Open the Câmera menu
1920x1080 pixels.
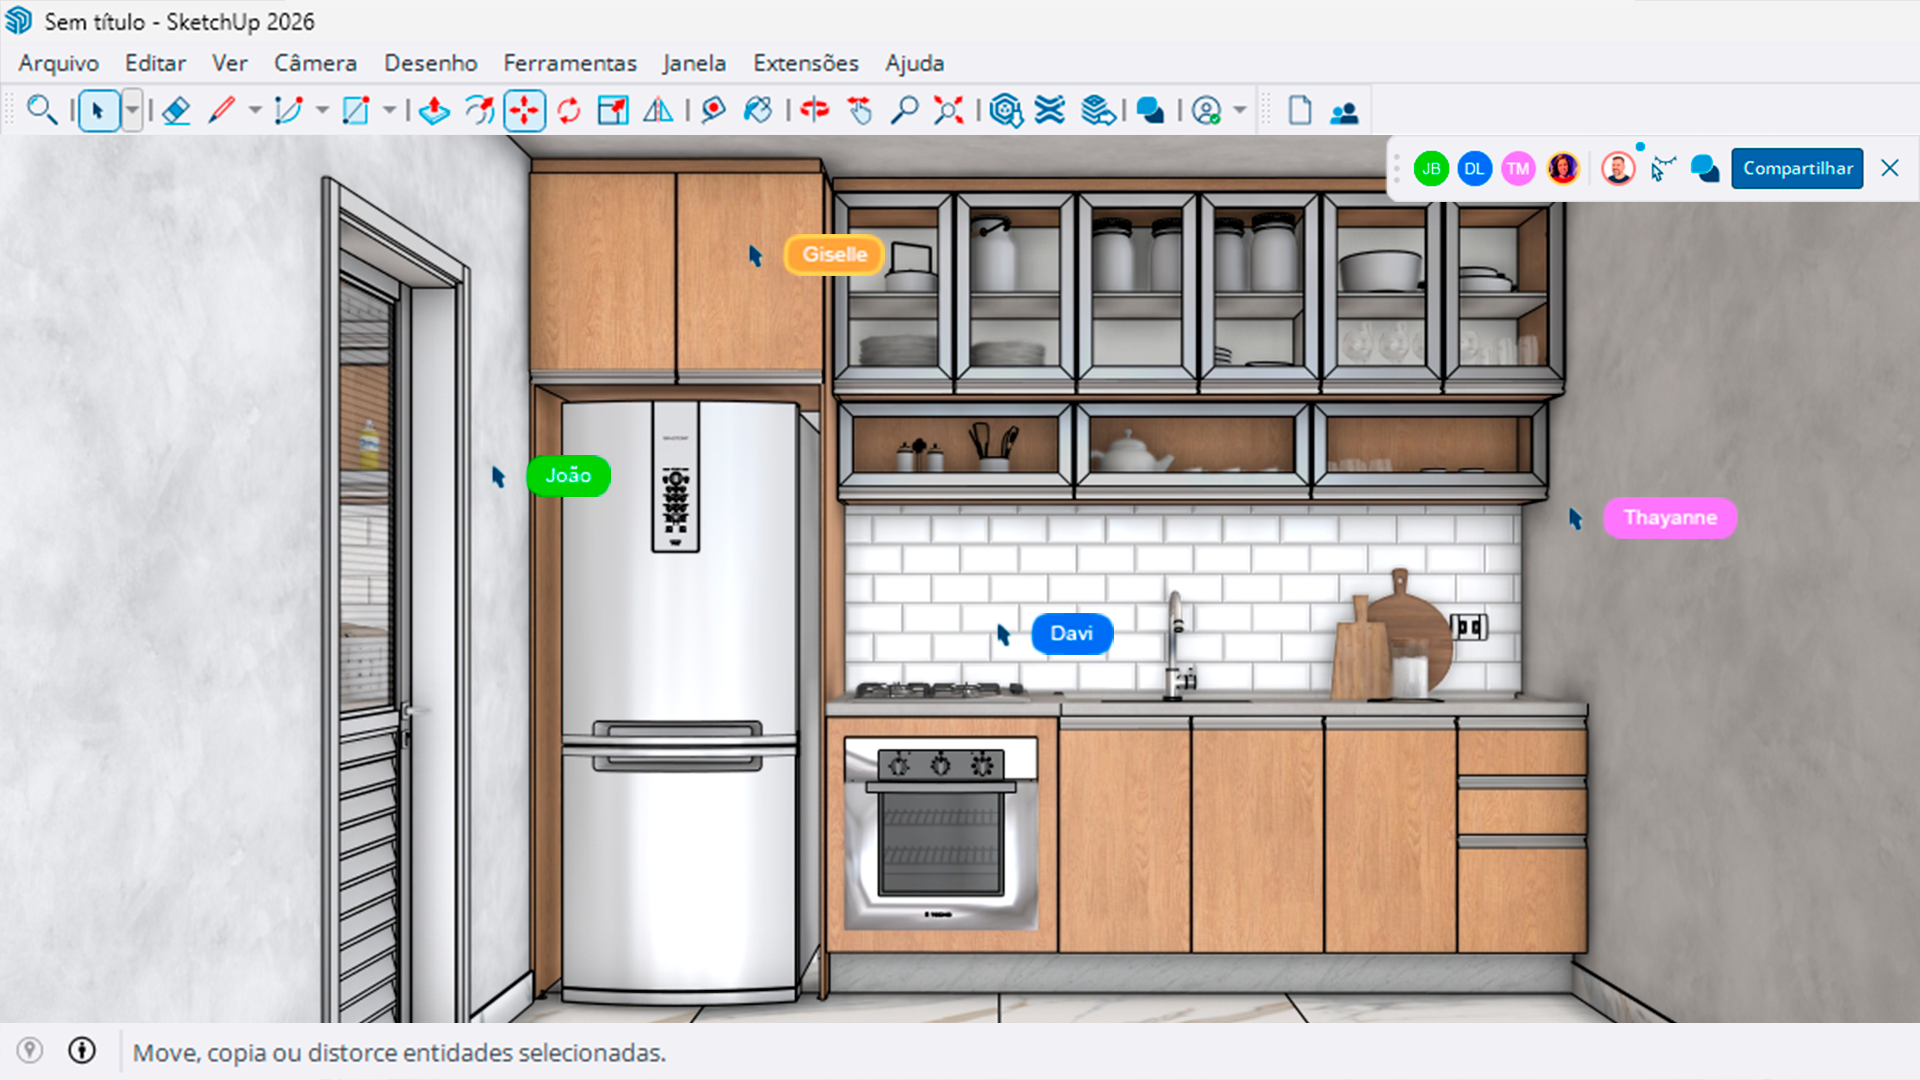click(x=315, y=63)
